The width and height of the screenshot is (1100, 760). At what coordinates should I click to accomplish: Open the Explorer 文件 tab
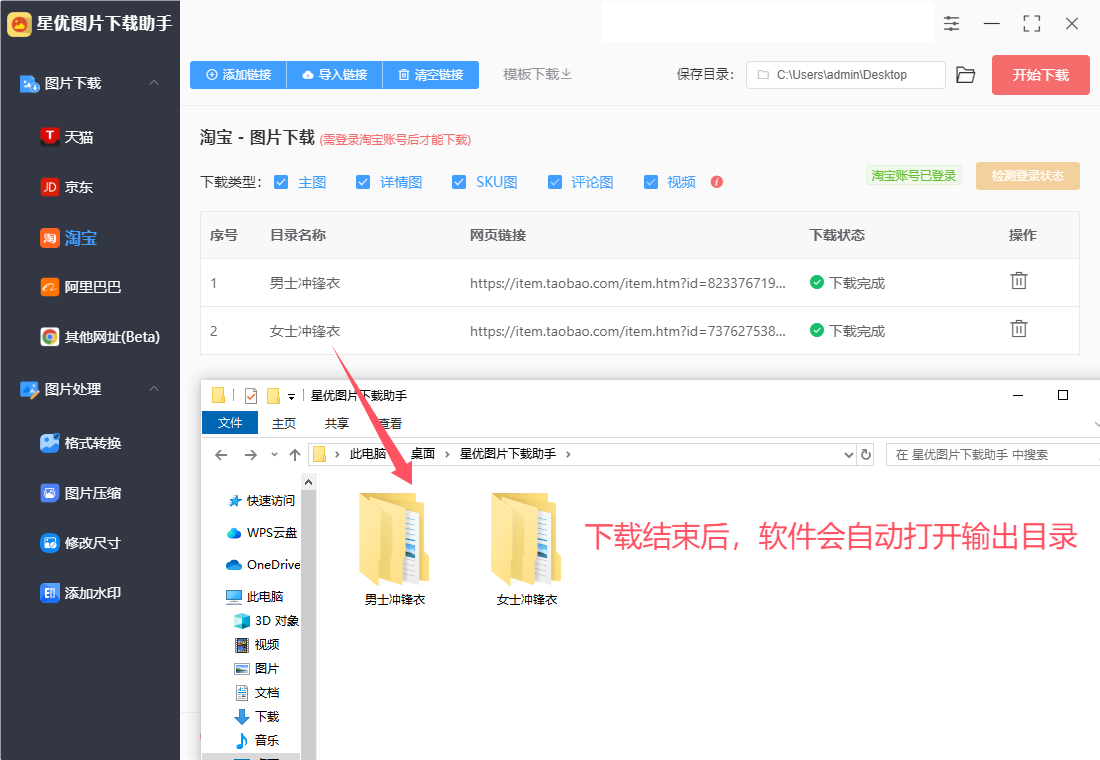[230, 423]
